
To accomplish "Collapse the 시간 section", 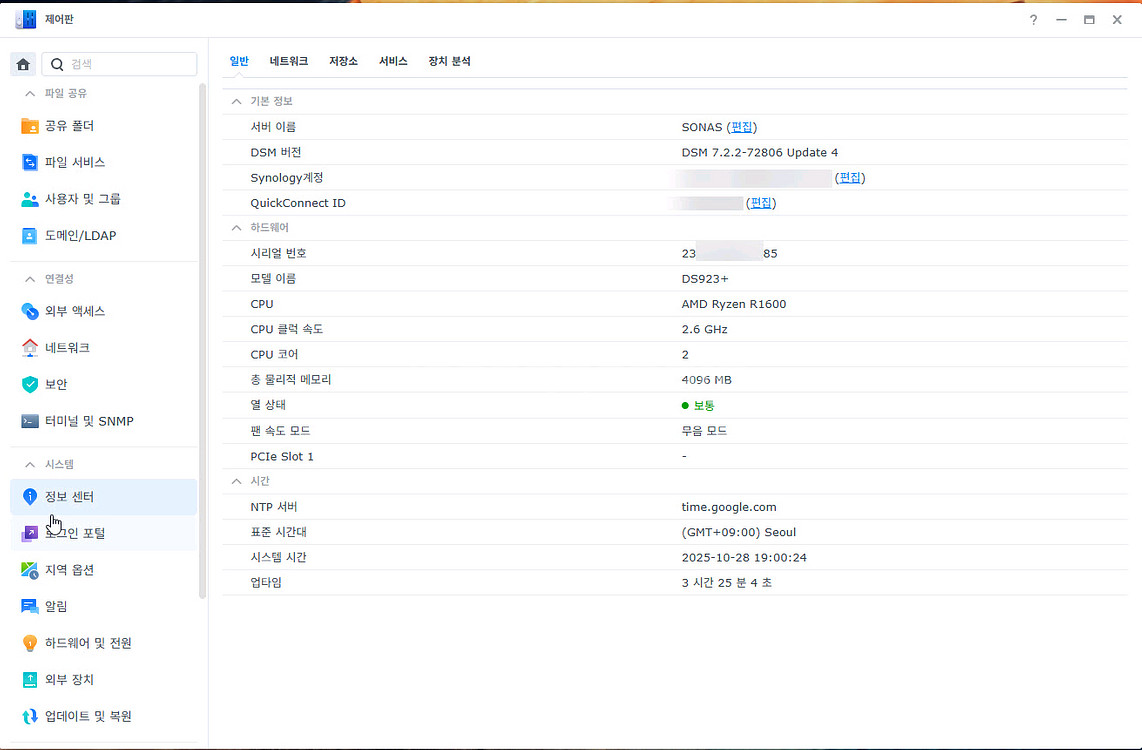I will tap(236, 481).
